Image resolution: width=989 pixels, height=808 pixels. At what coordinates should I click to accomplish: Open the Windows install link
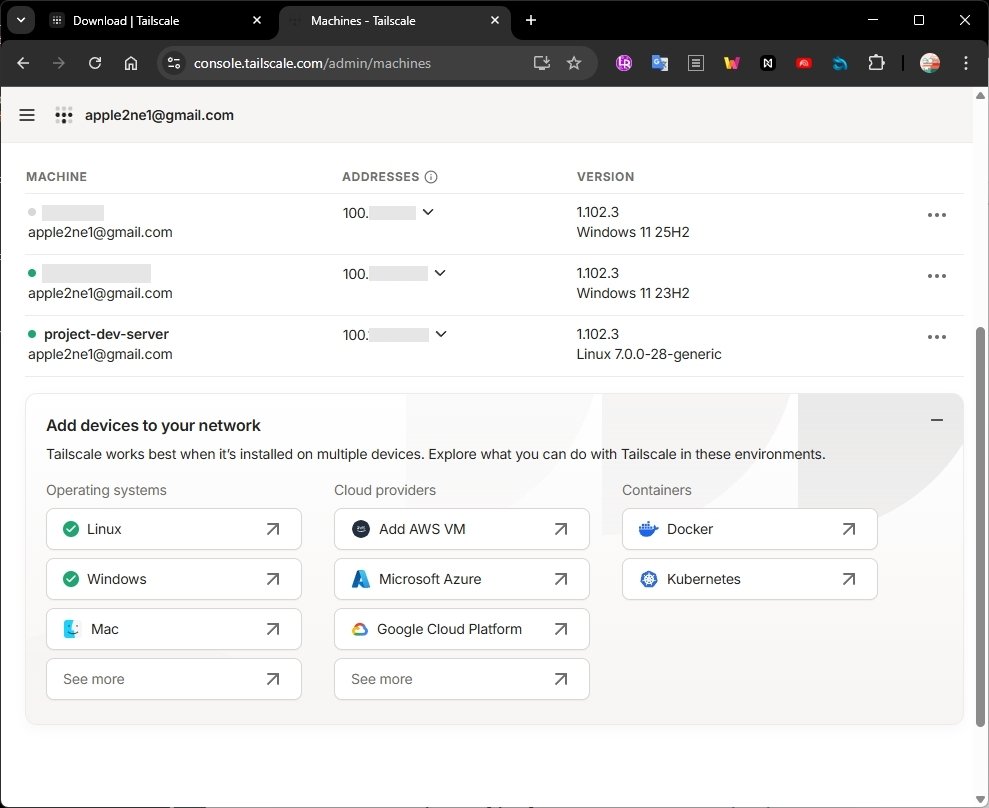click(x=173, y=579)
